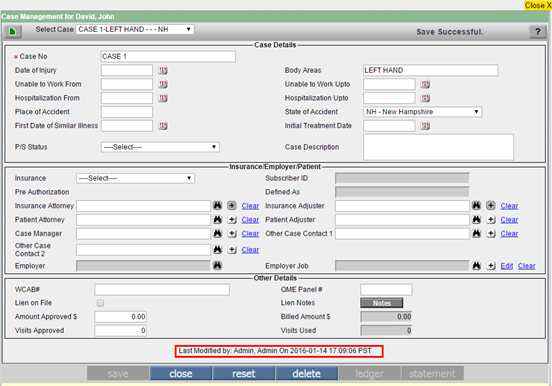
Task: Expand the Insurance select dropdown
Action: tap(135, 178)
